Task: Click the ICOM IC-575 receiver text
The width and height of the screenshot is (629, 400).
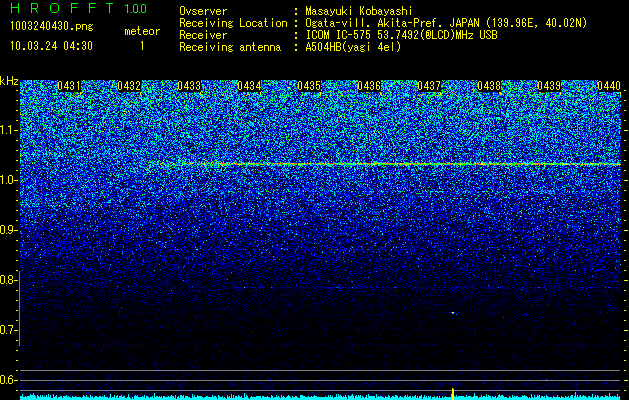Action: pos(401,35)
